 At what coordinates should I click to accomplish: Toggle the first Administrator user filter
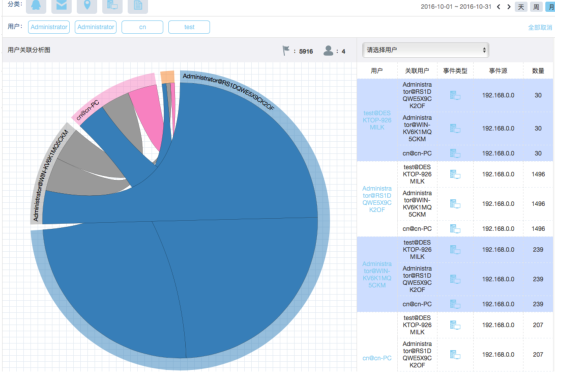49,27
